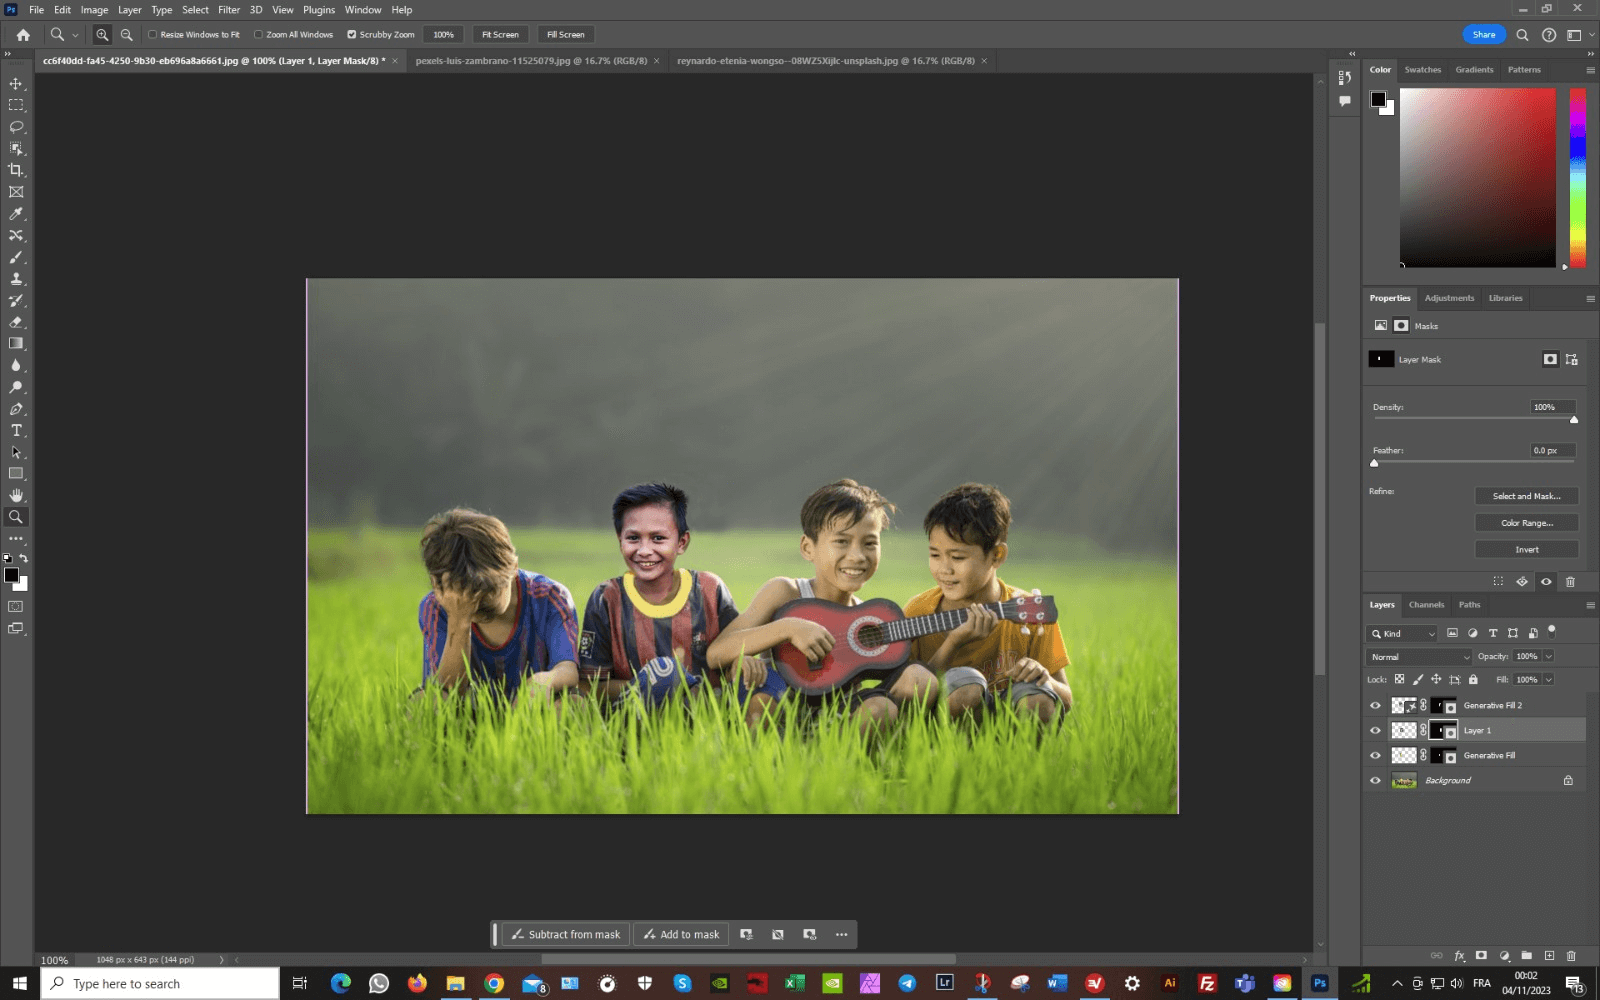The width and height of the screenshot is (1600, 1000).
Task: Enable Zoom All Windows checkbox
Action: click(258, 35)
